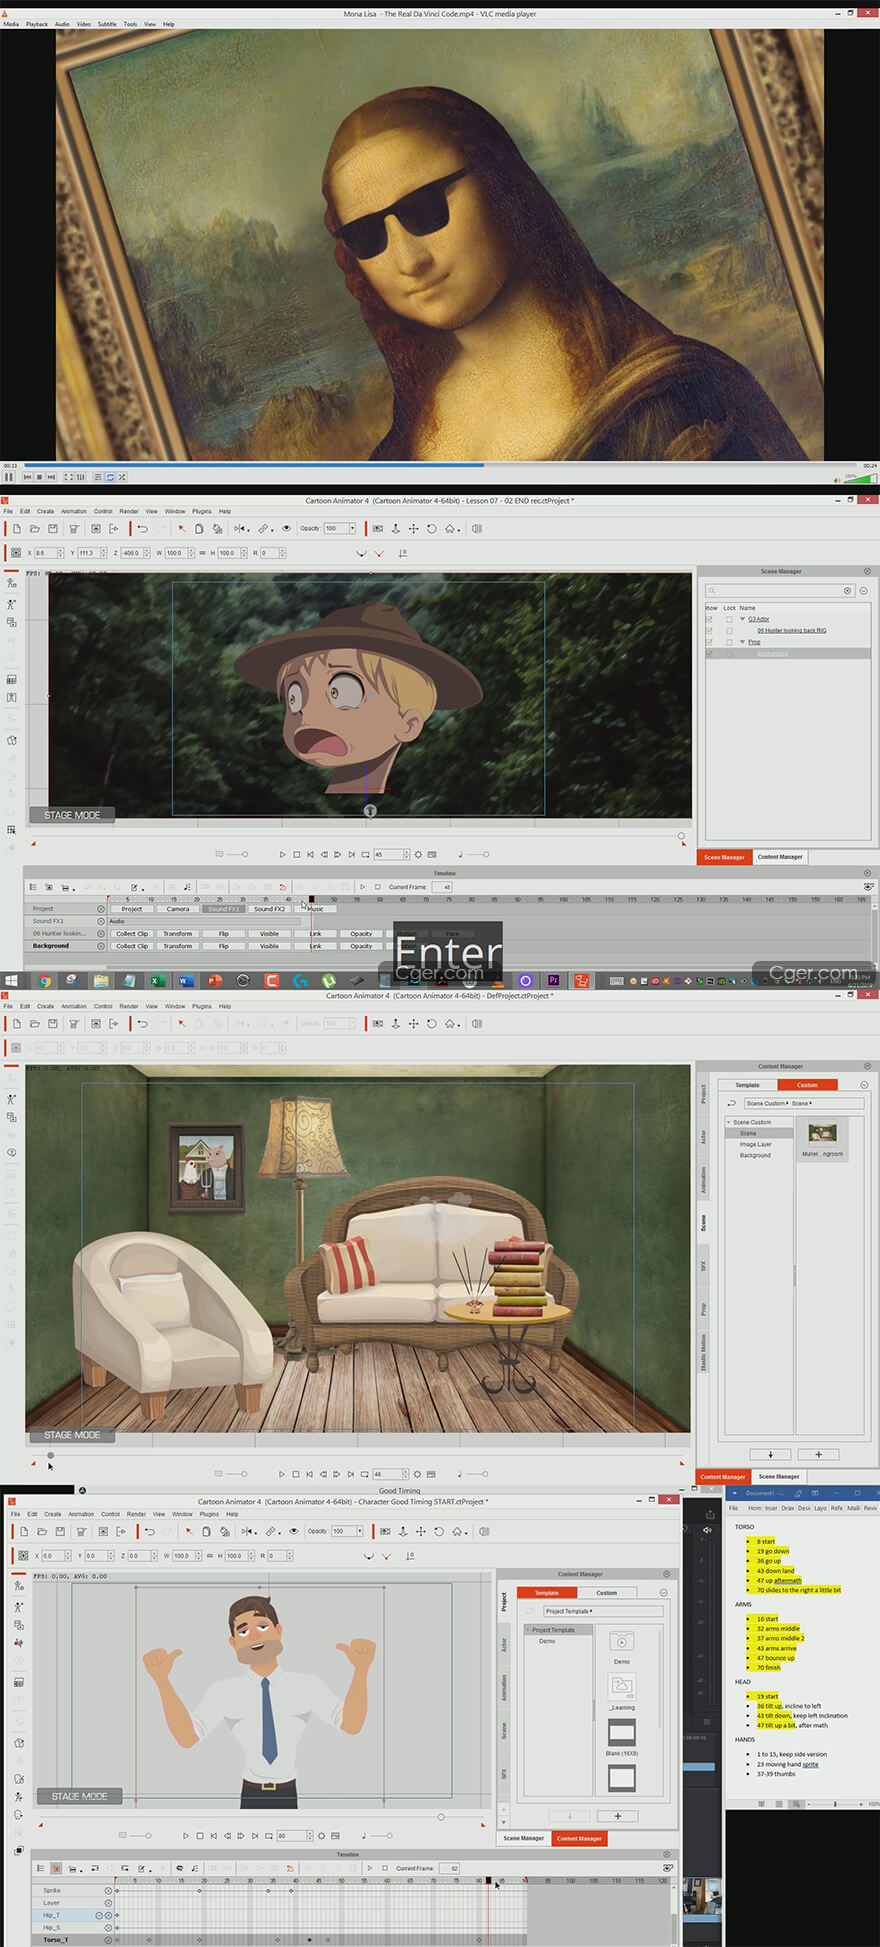Click the Scene Manager search field
The image size is (880, 1947).
pyautogui.click(x=780, y=591)
